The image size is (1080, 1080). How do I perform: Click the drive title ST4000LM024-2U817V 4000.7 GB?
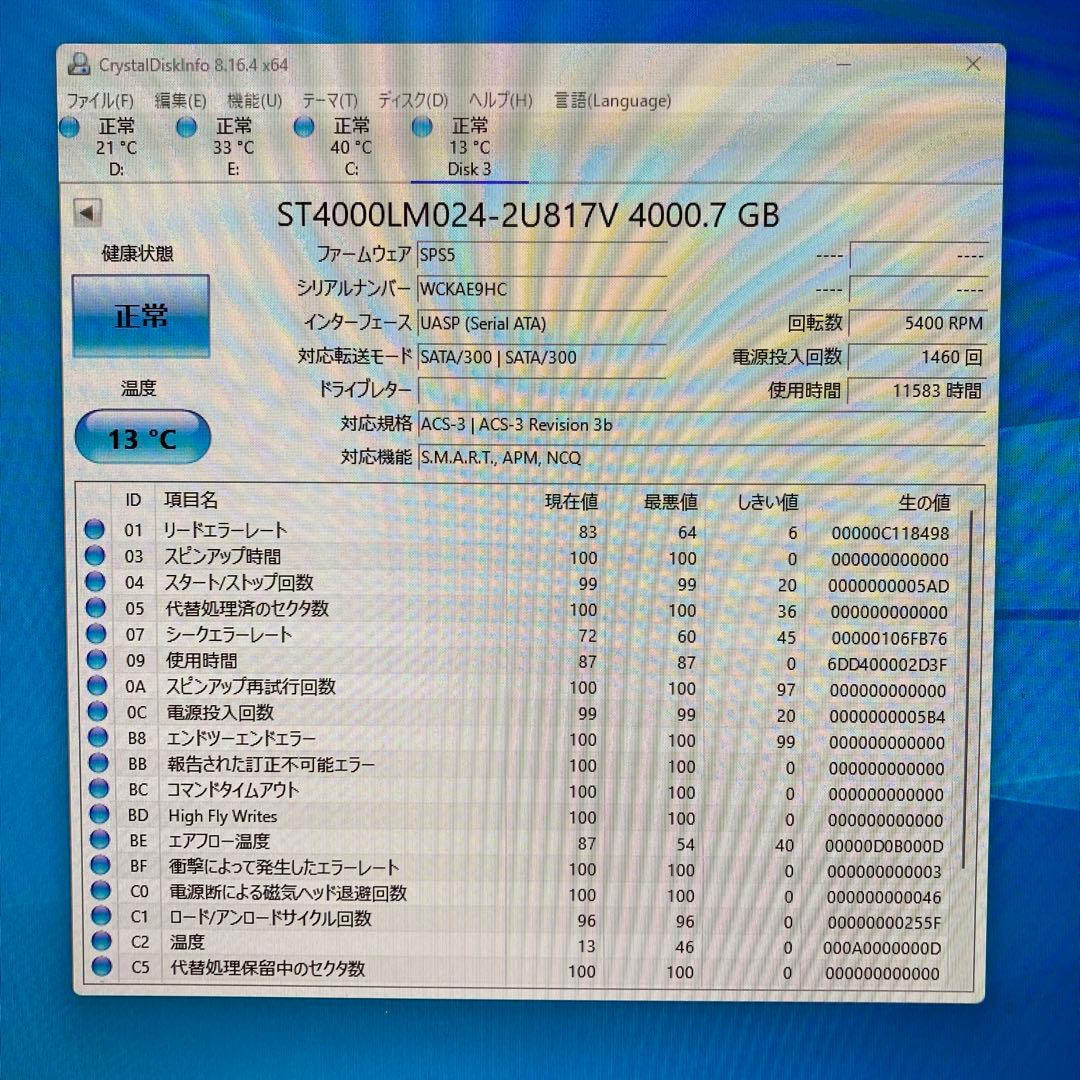click(528, 214)
